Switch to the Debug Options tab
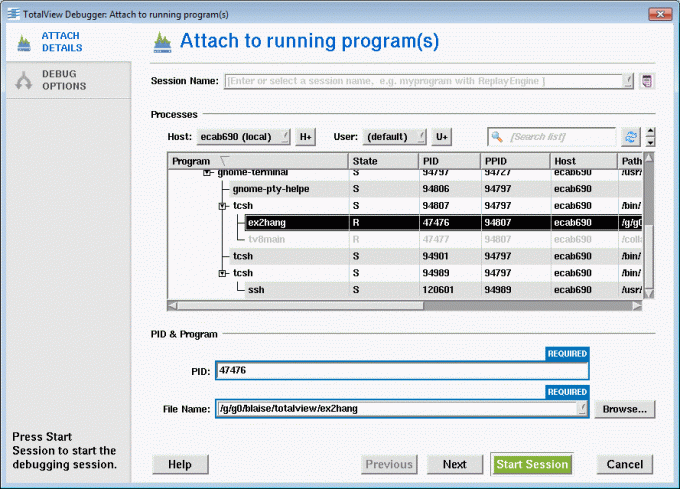Screen dimensions: 680x489 tap(68, 80)
